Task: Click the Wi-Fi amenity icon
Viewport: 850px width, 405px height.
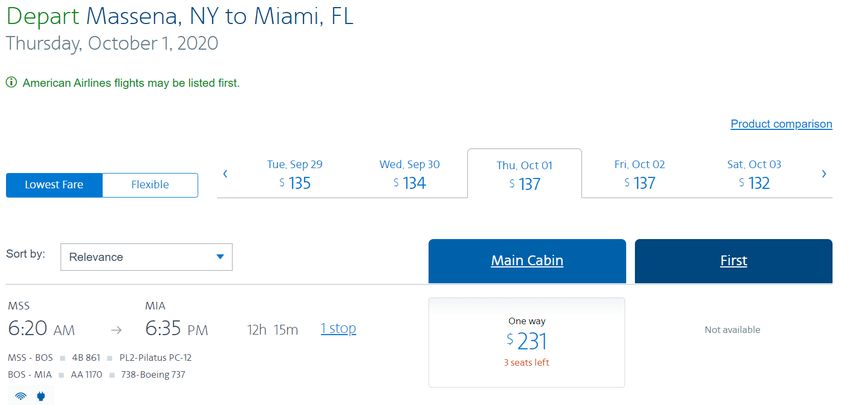Action: coord(21,397)
